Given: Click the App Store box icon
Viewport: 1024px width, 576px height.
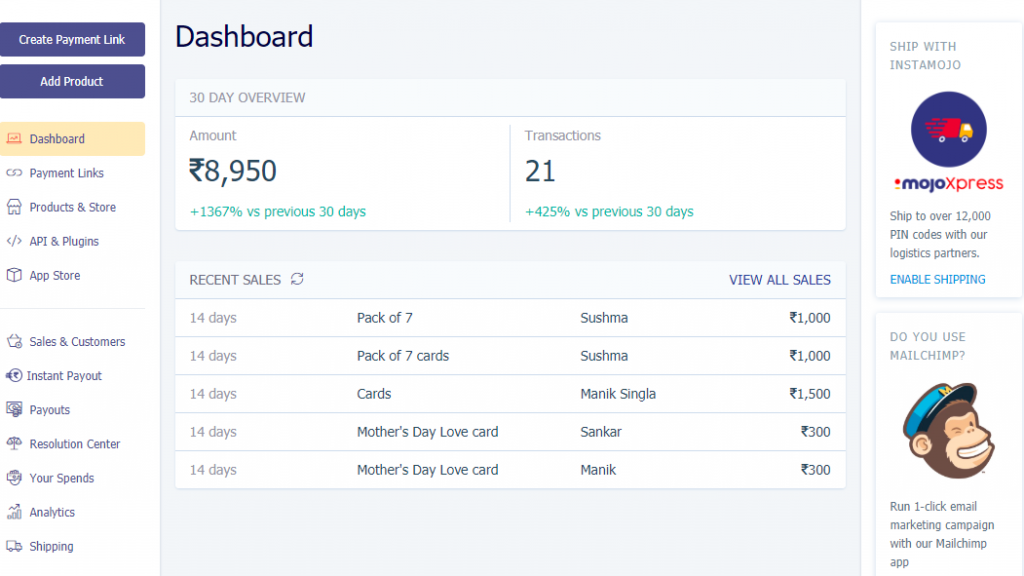Looking at the screenshot, I should (x=14, y=275).
